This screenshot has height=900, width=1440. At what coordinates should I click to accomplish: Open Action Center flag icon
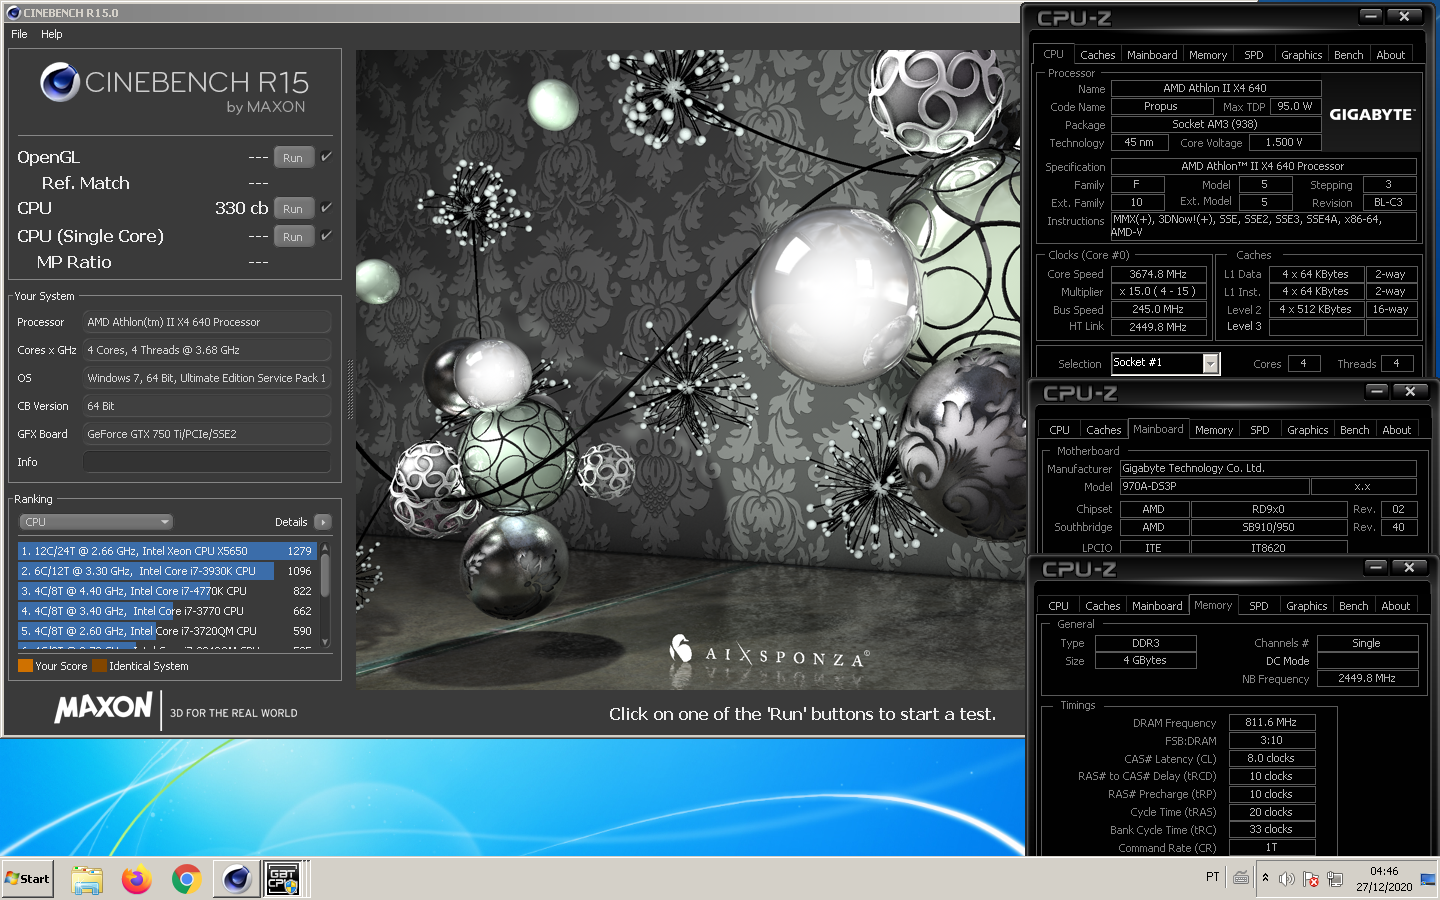coord(1311,879)
